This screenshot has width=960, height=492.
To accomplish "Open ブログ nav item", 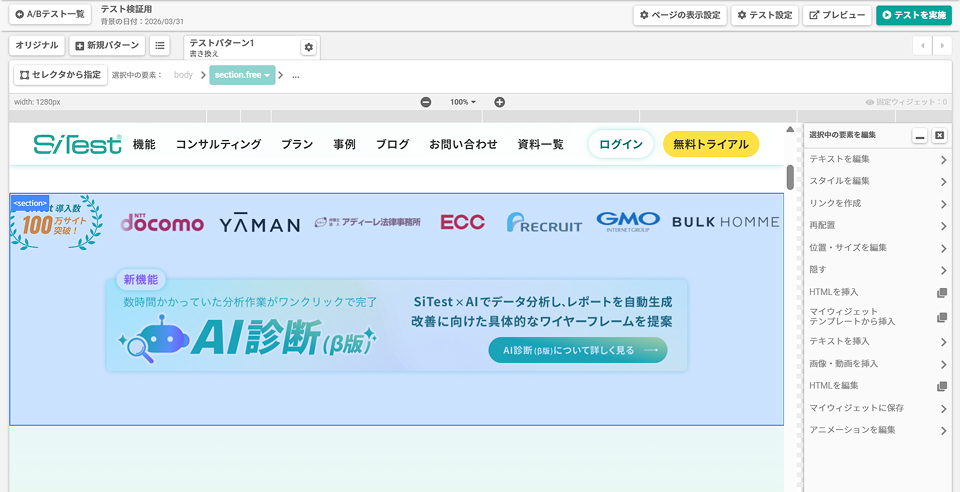I will pyautogui.click(x=392, y=144).
